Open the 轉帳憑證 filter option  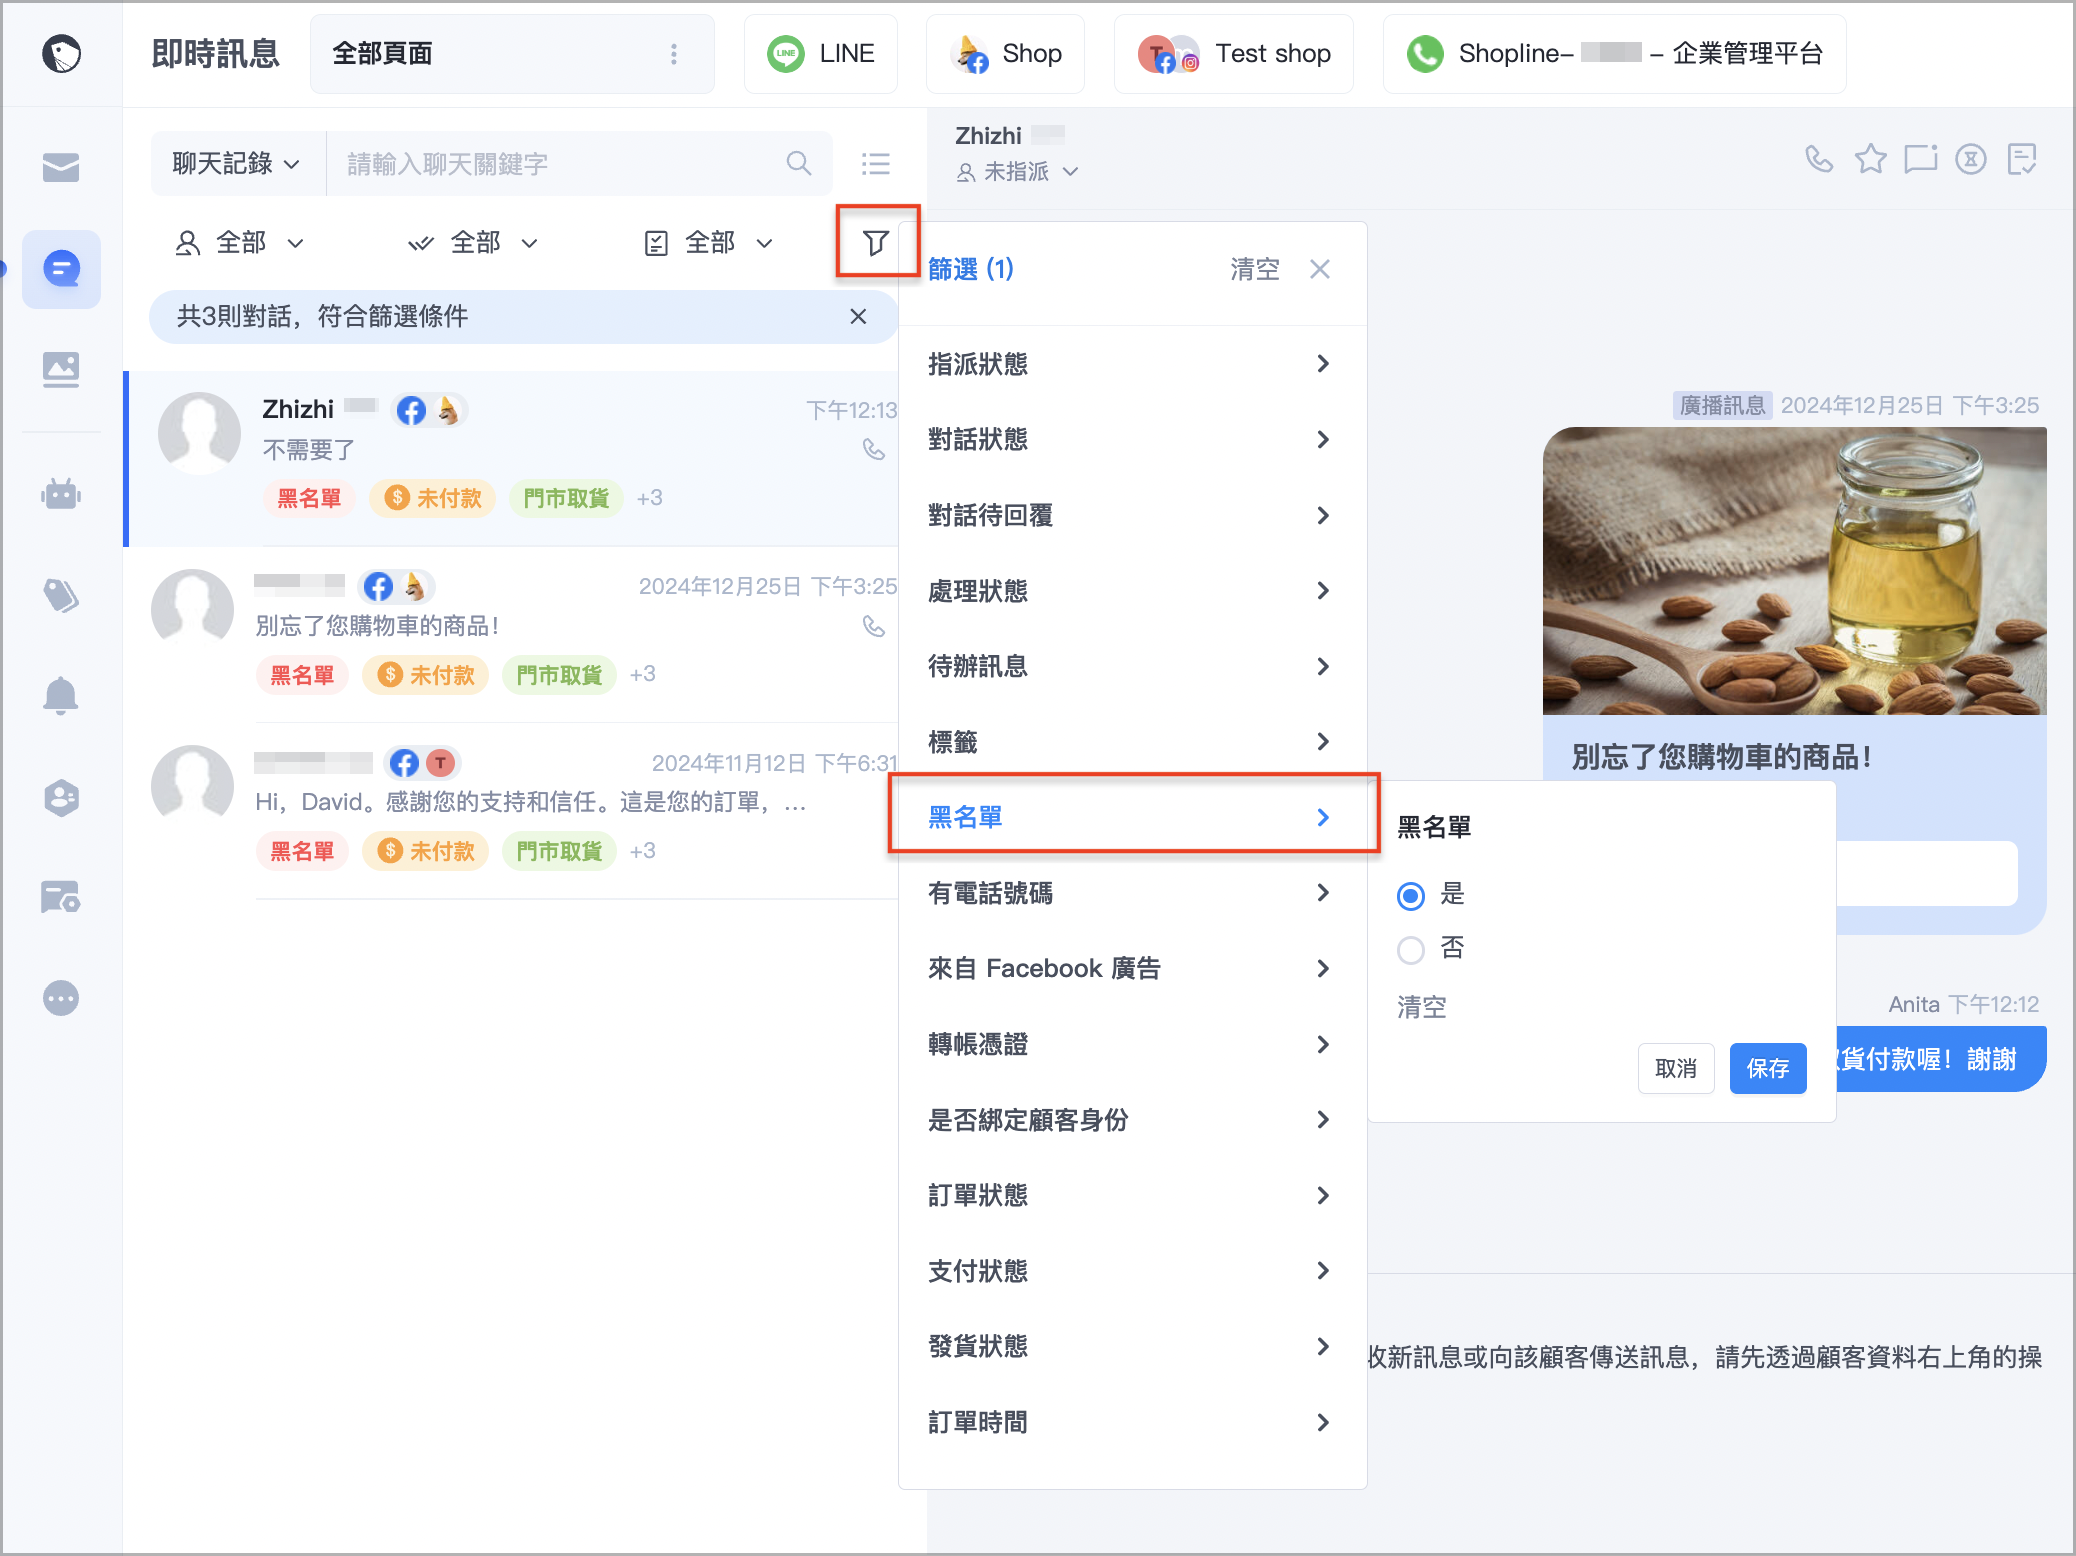pos(1131,1044)
